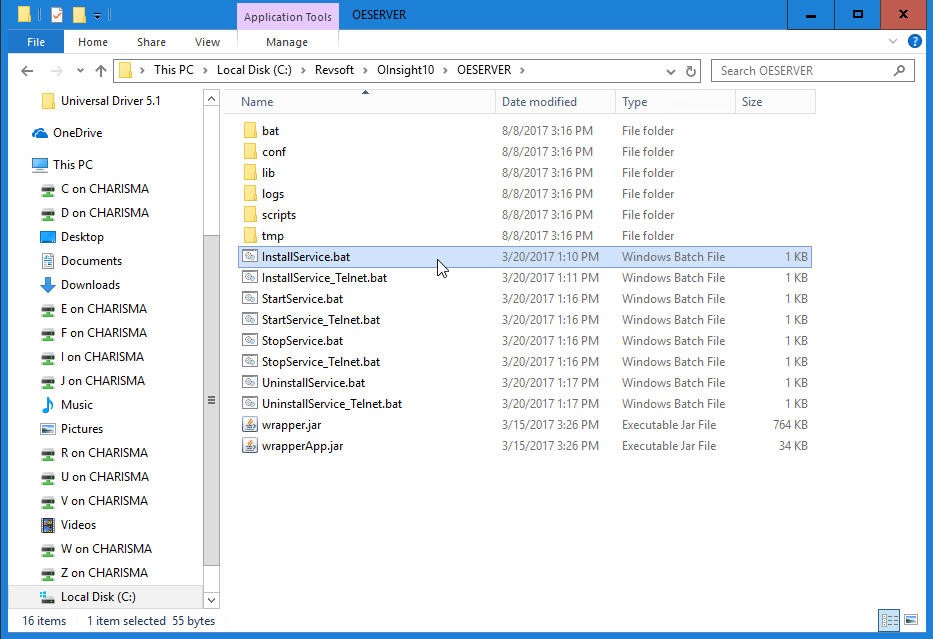Screen dimensions: 933x639
Task: Select the StopService_Telnet.bat file icon
Action: point(250,362)
